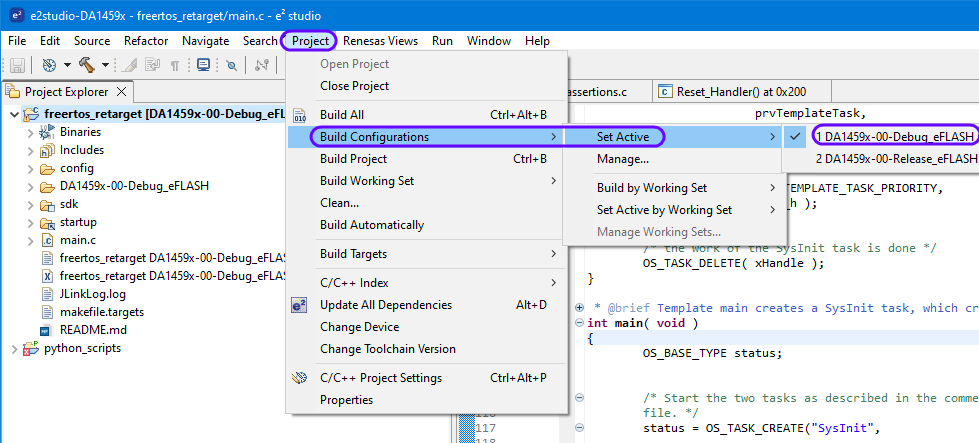Image resolution: width=979 pixels, height=443 pixels.
Task: Click the freertos_retarget project icon
Action: [32, 114]
